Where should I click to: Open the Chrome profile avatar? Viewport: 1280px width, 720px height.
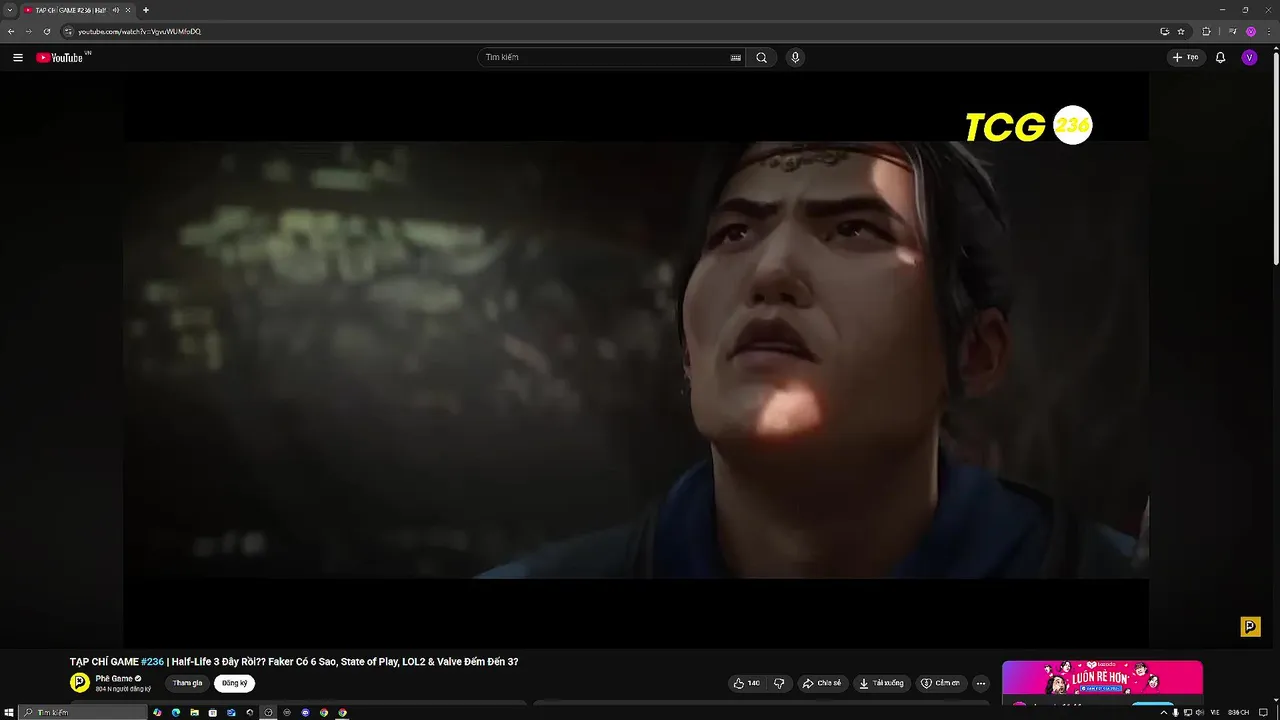pos(1250,31)
